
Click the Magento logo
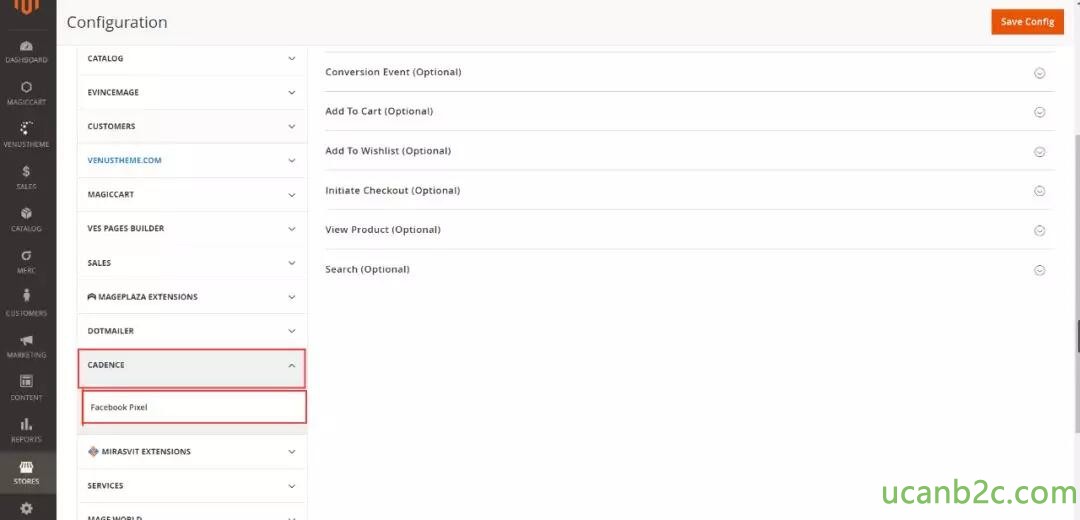point(28,8)
